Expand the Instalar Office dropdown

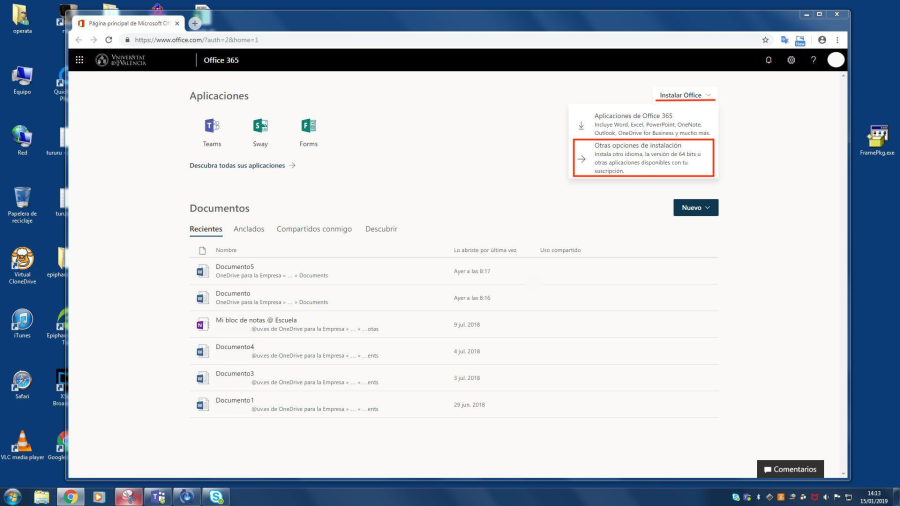[x=685, y=95]
